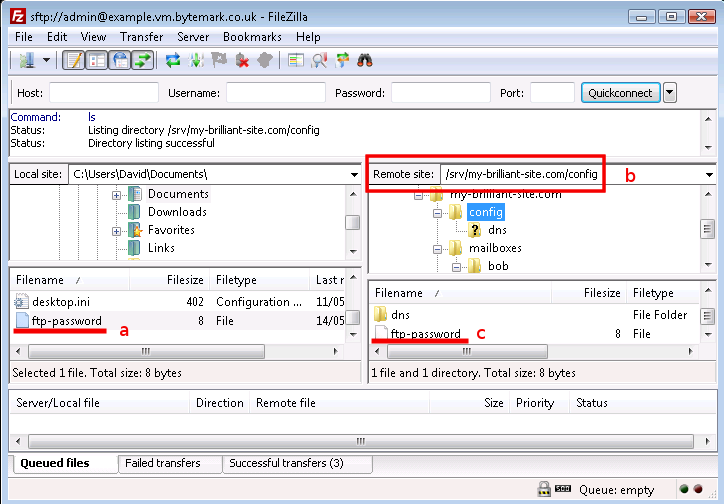This screenshot has width=724, height=504.
Task: Click the encryption lock status icon
Action: click(544, 489)
